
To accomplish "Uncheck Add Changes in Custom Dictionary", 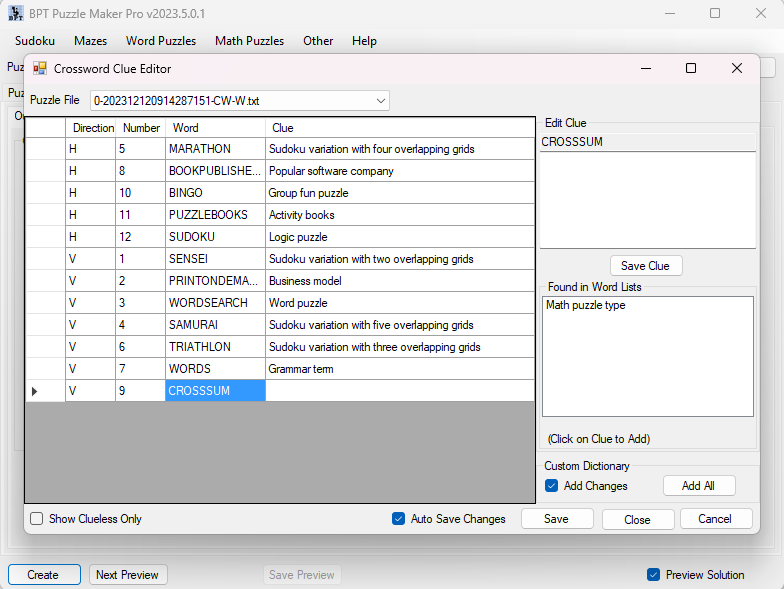I will [x=552, y=486].
